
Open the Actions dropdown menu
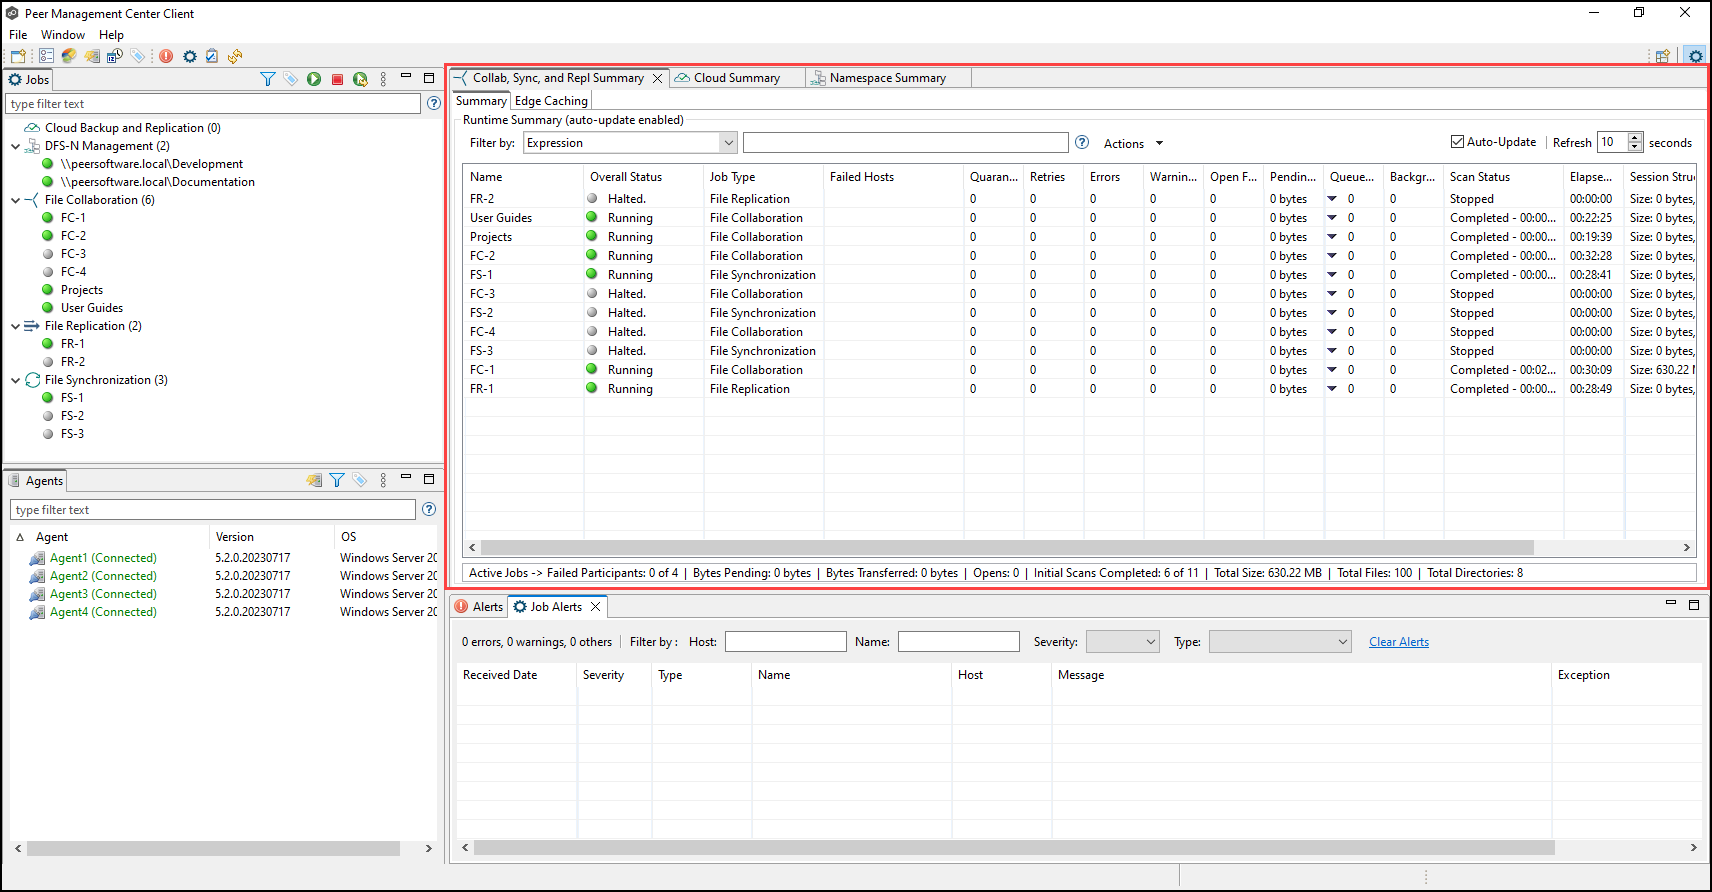tap(1133, 144)
